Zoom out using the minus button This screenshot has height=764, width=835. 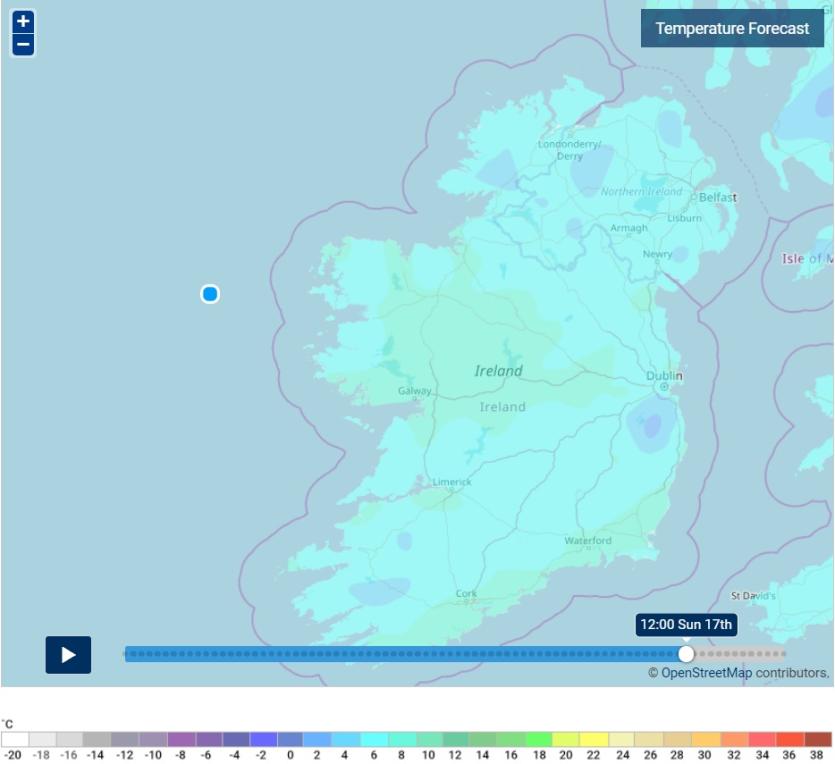coord(23,45)
